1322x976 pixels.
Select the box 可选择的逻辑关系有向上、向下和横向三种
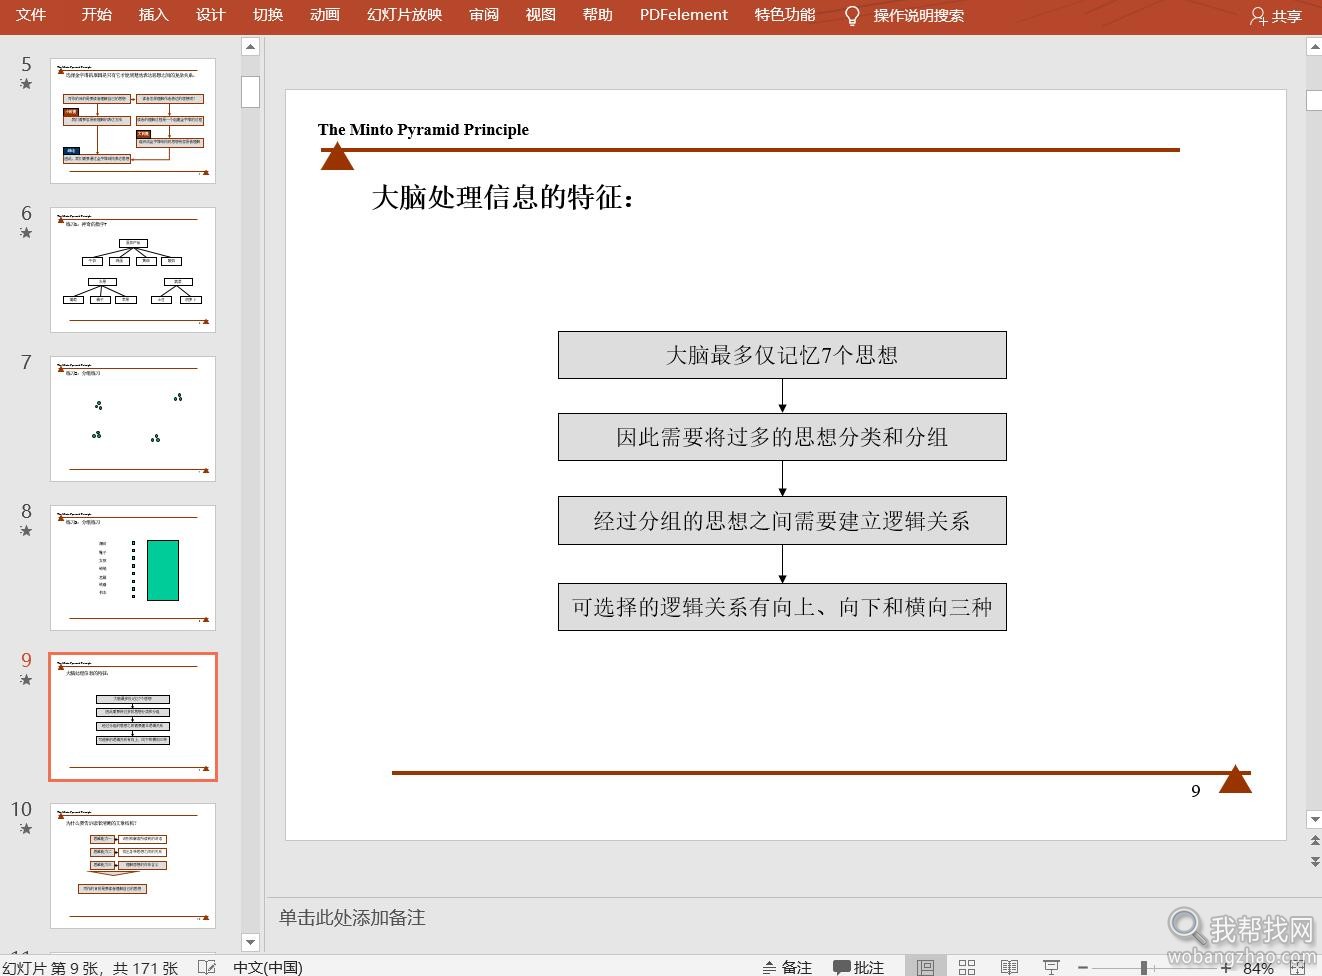tap(782, 607)
